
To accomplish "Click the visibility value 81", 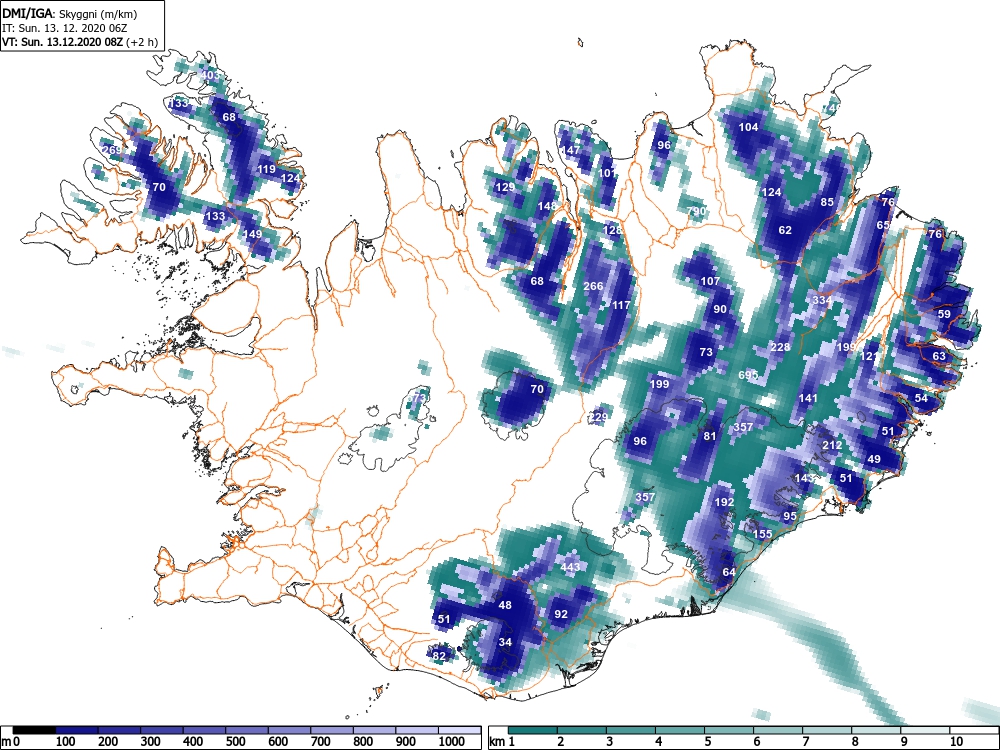I will click(x=710, y=436).
